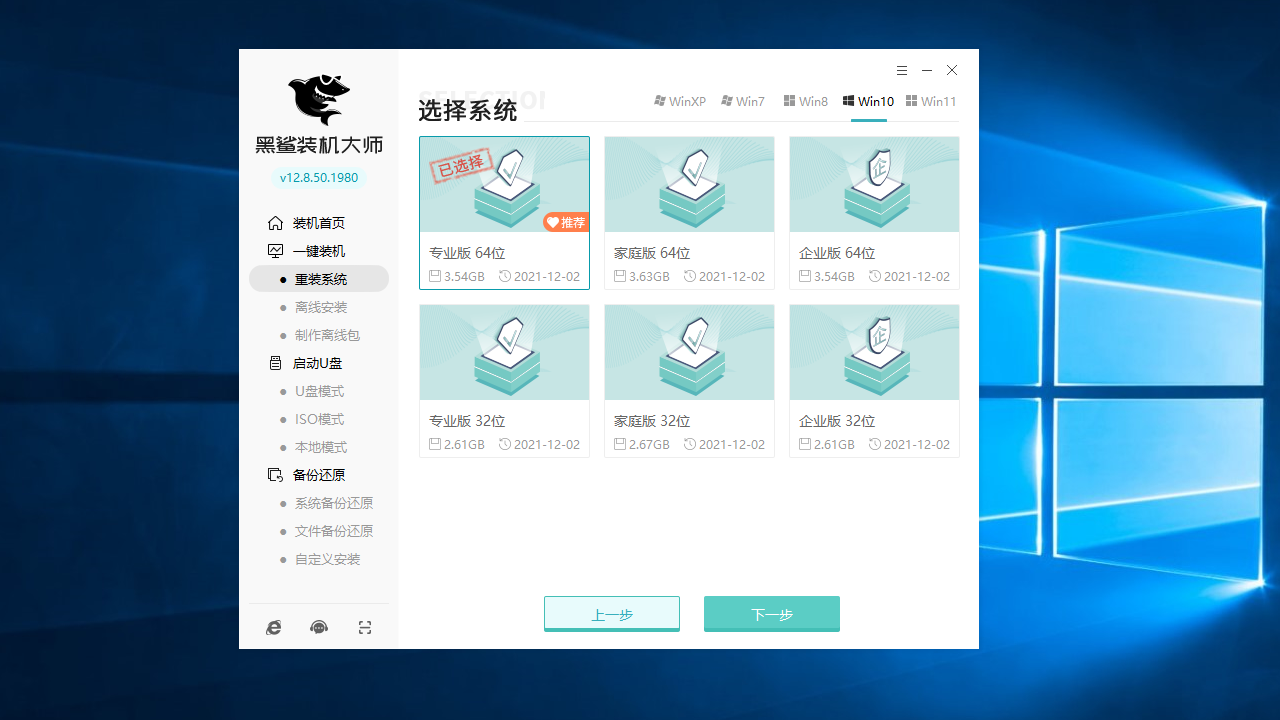Click the QR code scan icon

pyautogui.click(x=364, y=627)
